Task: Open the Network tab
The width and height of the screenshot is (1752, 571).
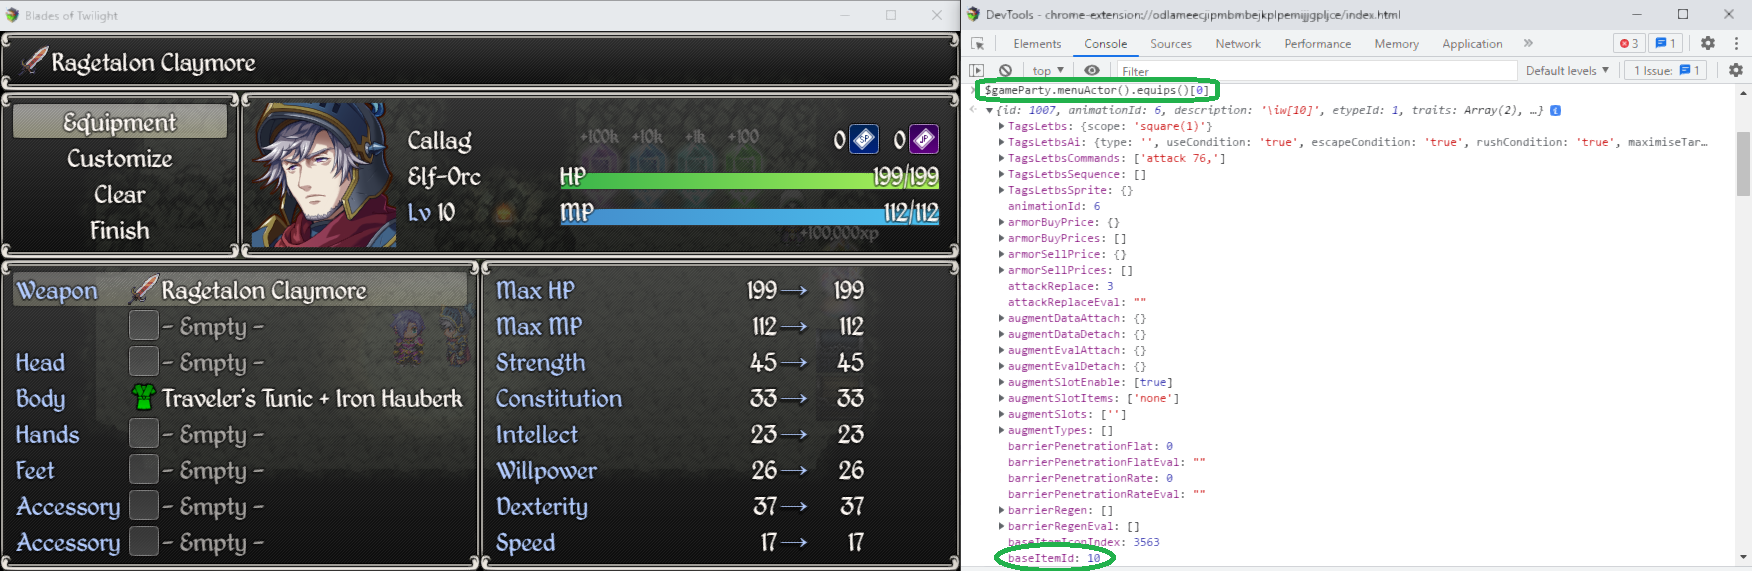Action: tap(1238, 44)
